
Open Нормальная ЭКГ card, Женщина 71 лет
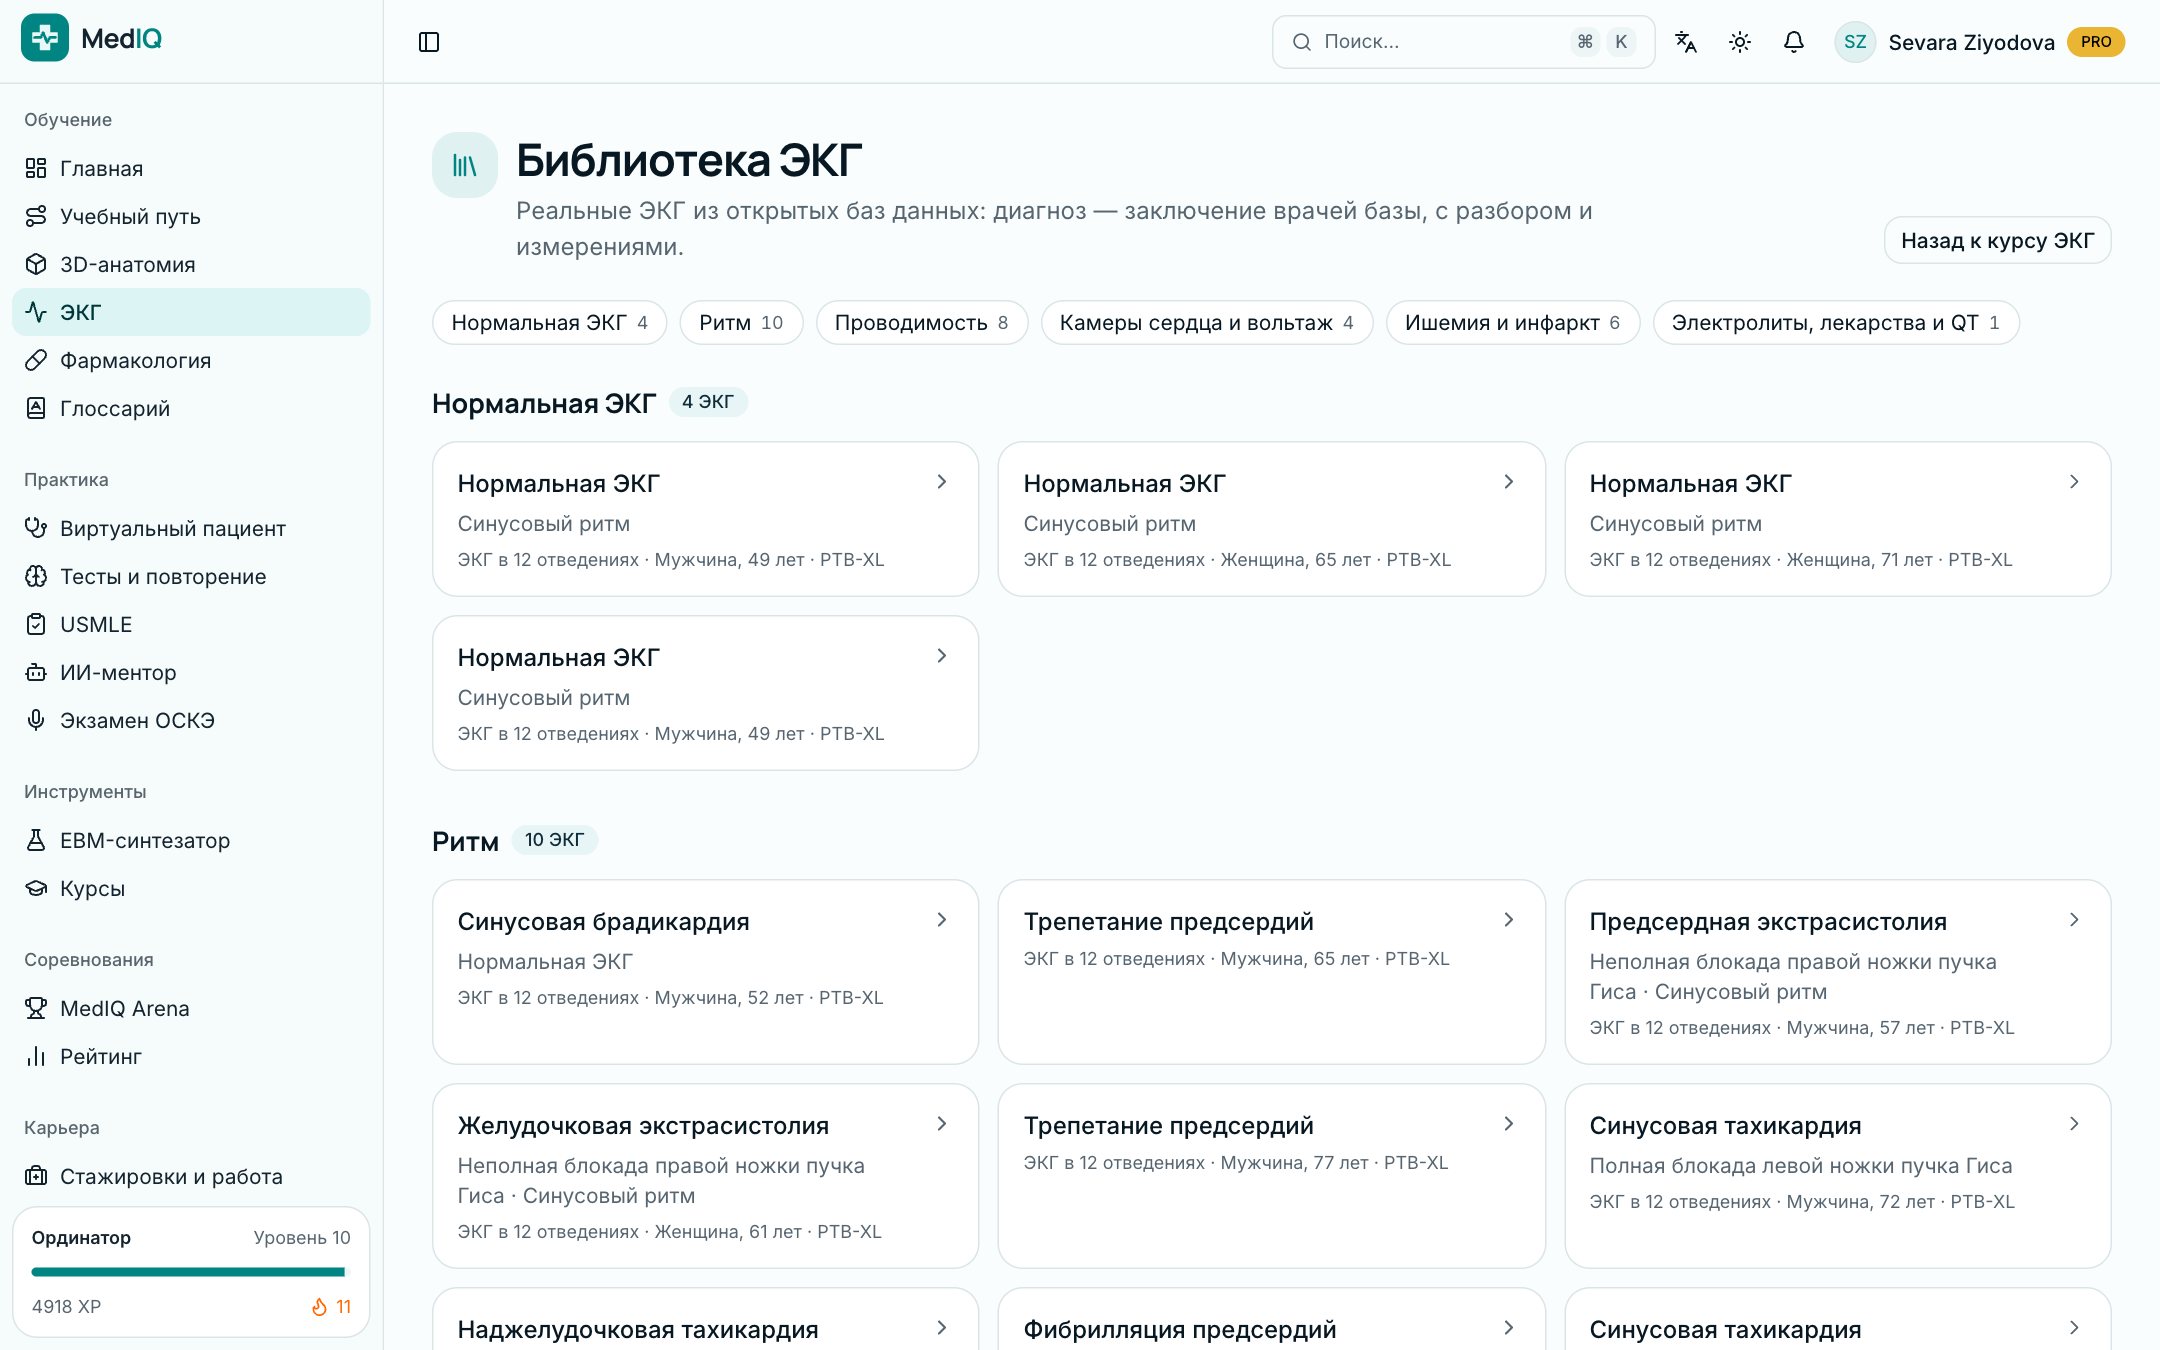[x=1837, y=519]
